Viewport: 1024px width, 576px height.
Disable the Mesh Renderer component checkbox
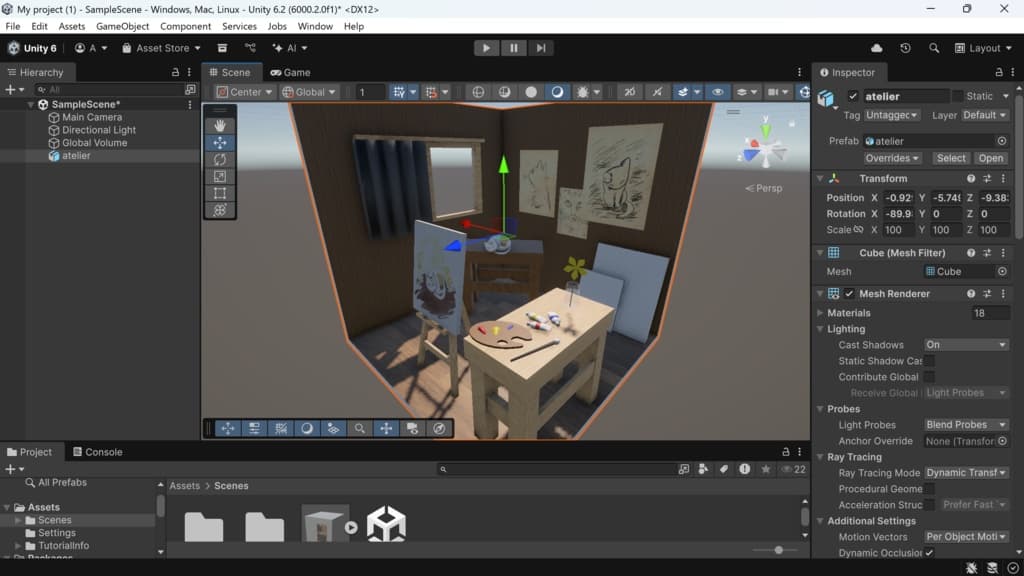pyautogui.click(x=849, y=294)
